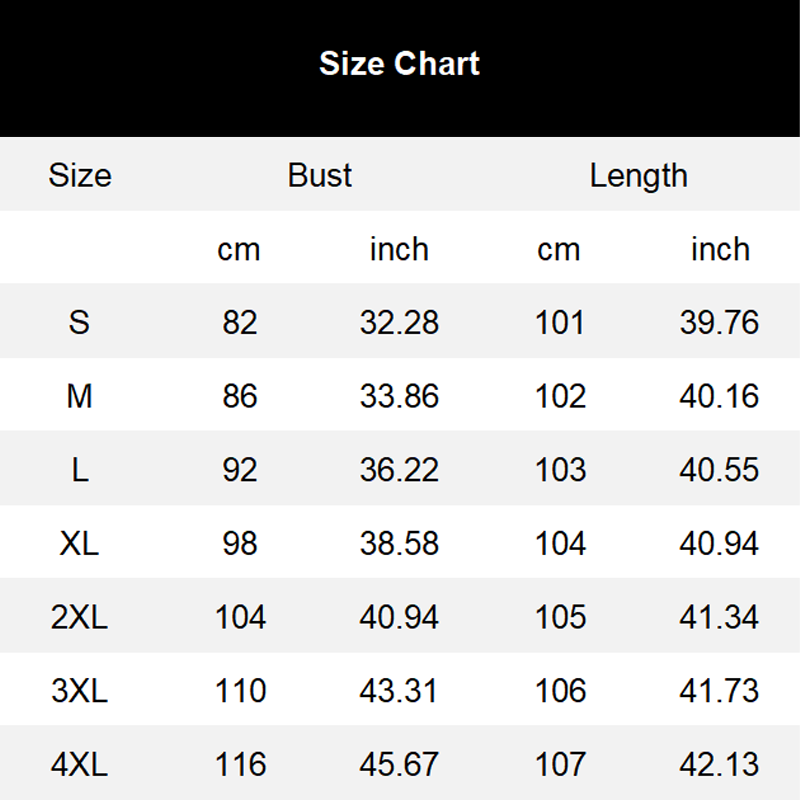Click the cm subheader under Bust
800x800 pixels.
(x=239, y=249)
